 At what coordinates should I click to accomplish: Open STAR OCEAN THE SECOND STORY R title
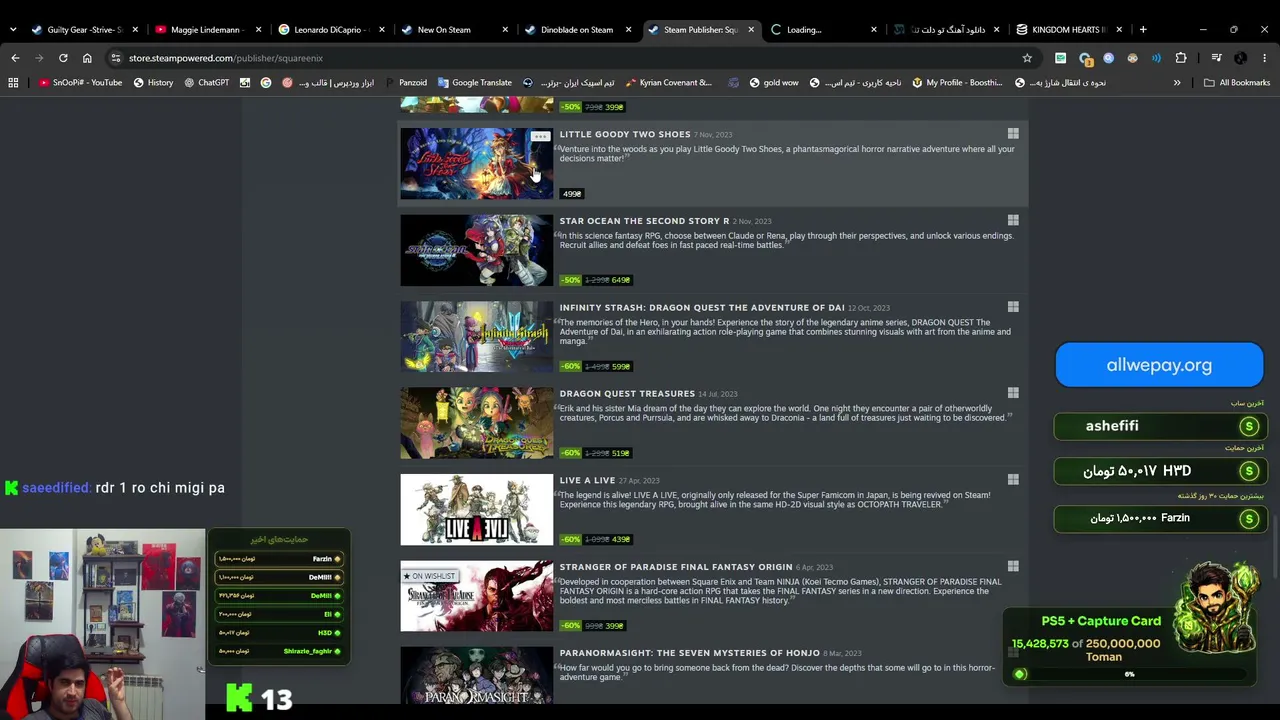click(644, 221)
